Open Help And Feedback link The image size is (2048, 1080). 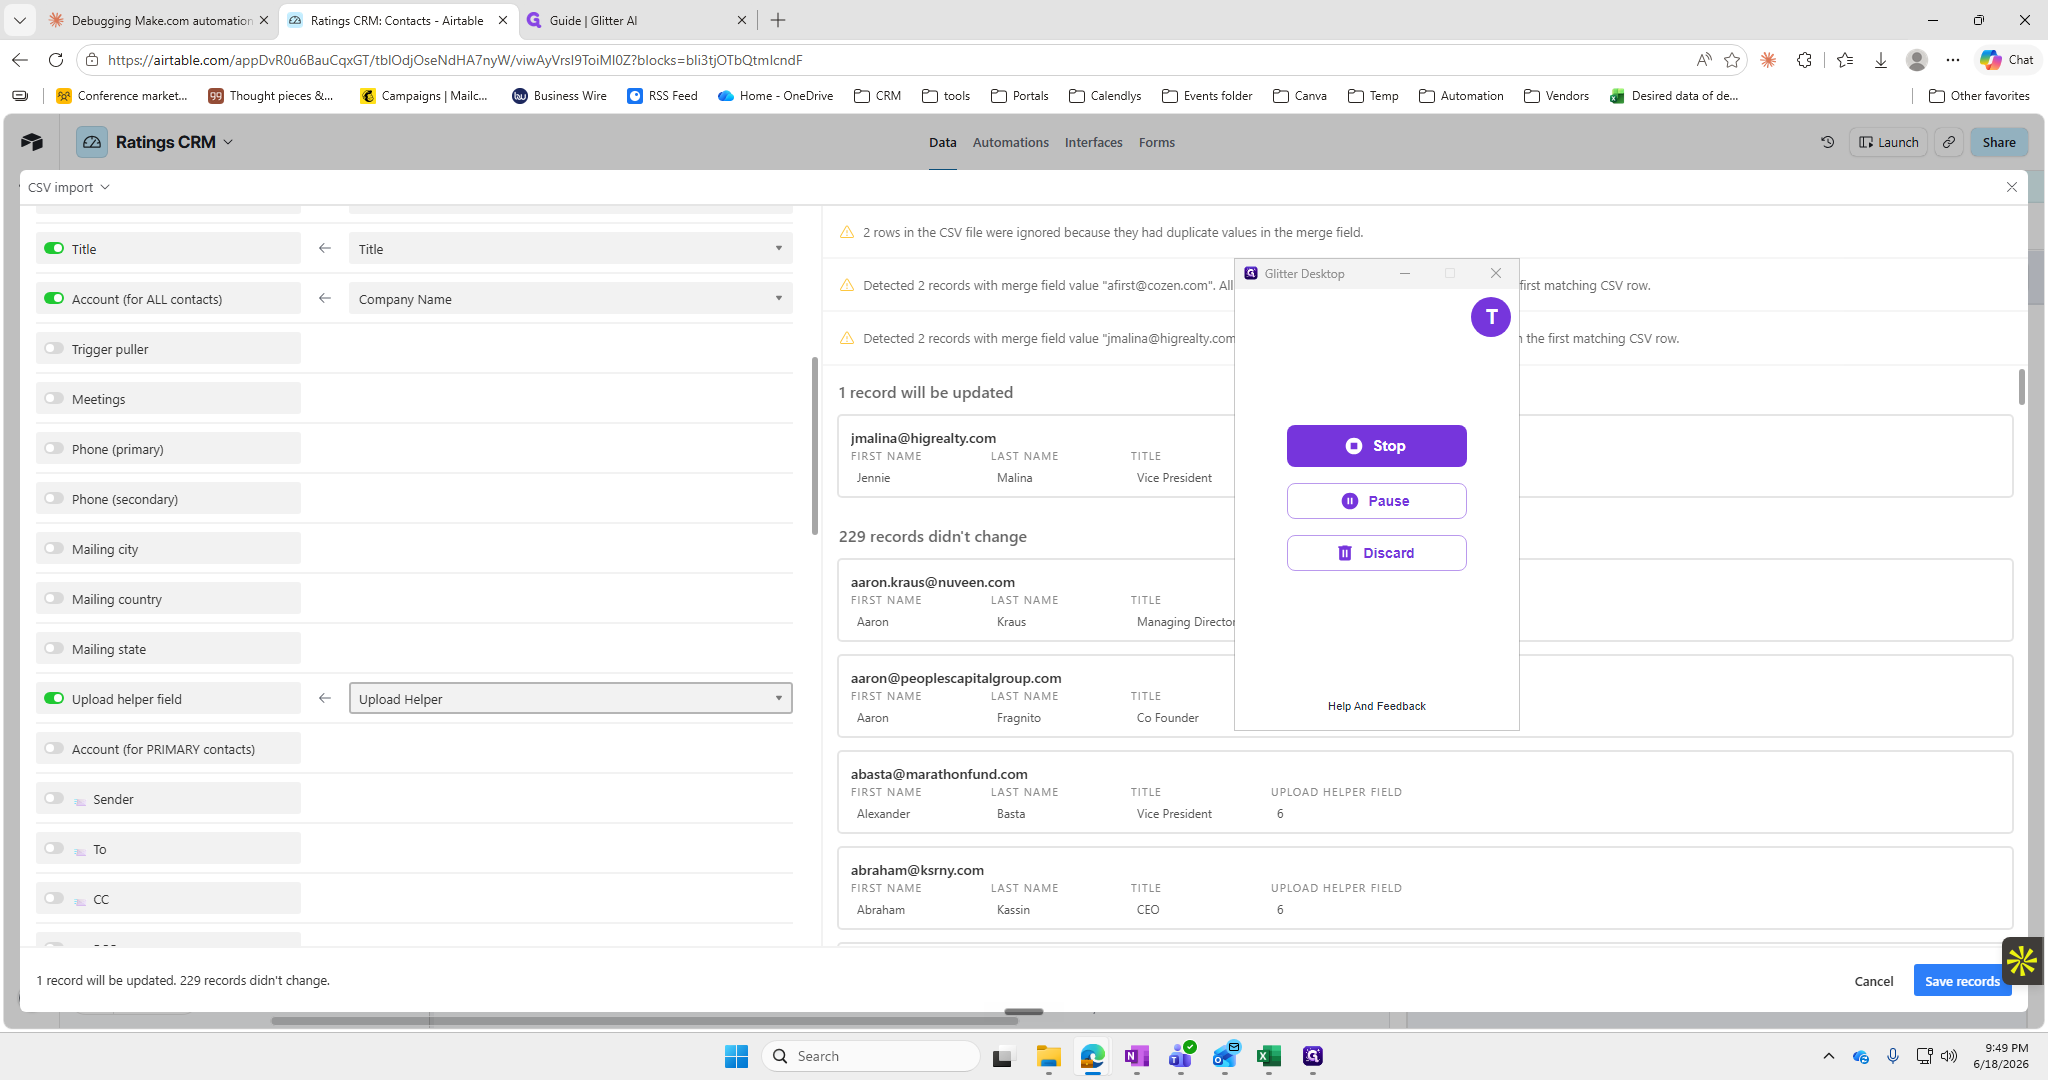1376,706
